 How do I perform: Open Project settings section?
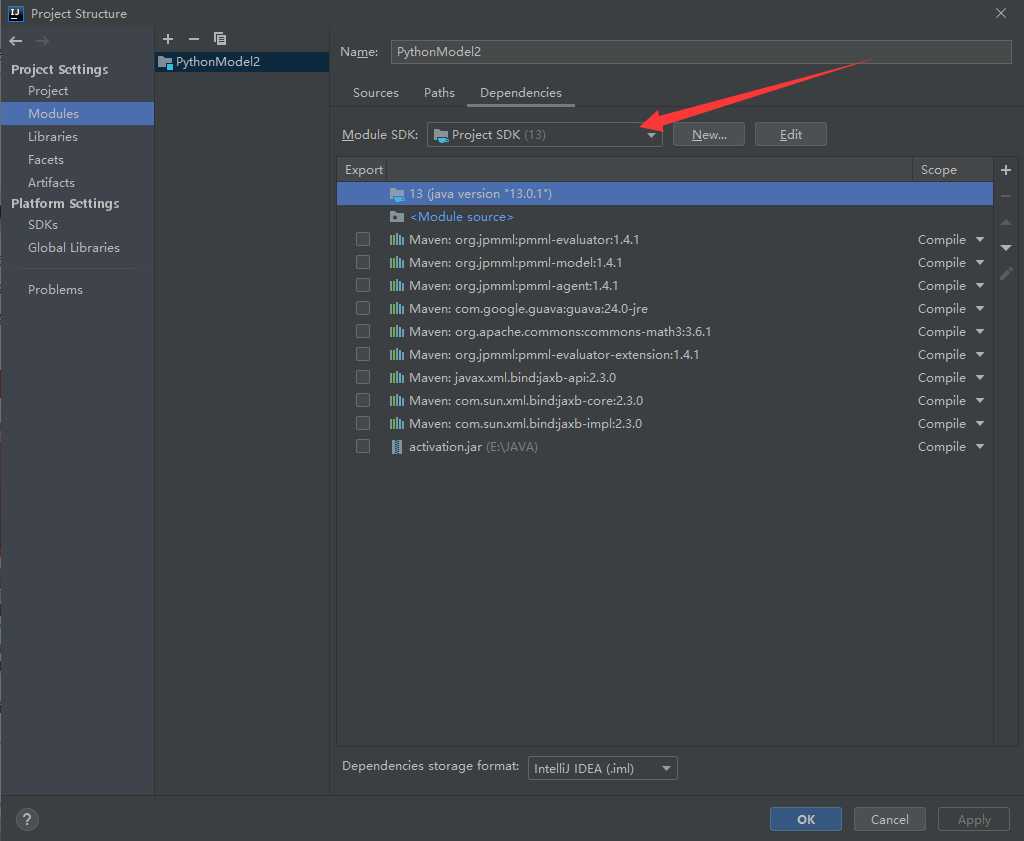tap(48, 91)
